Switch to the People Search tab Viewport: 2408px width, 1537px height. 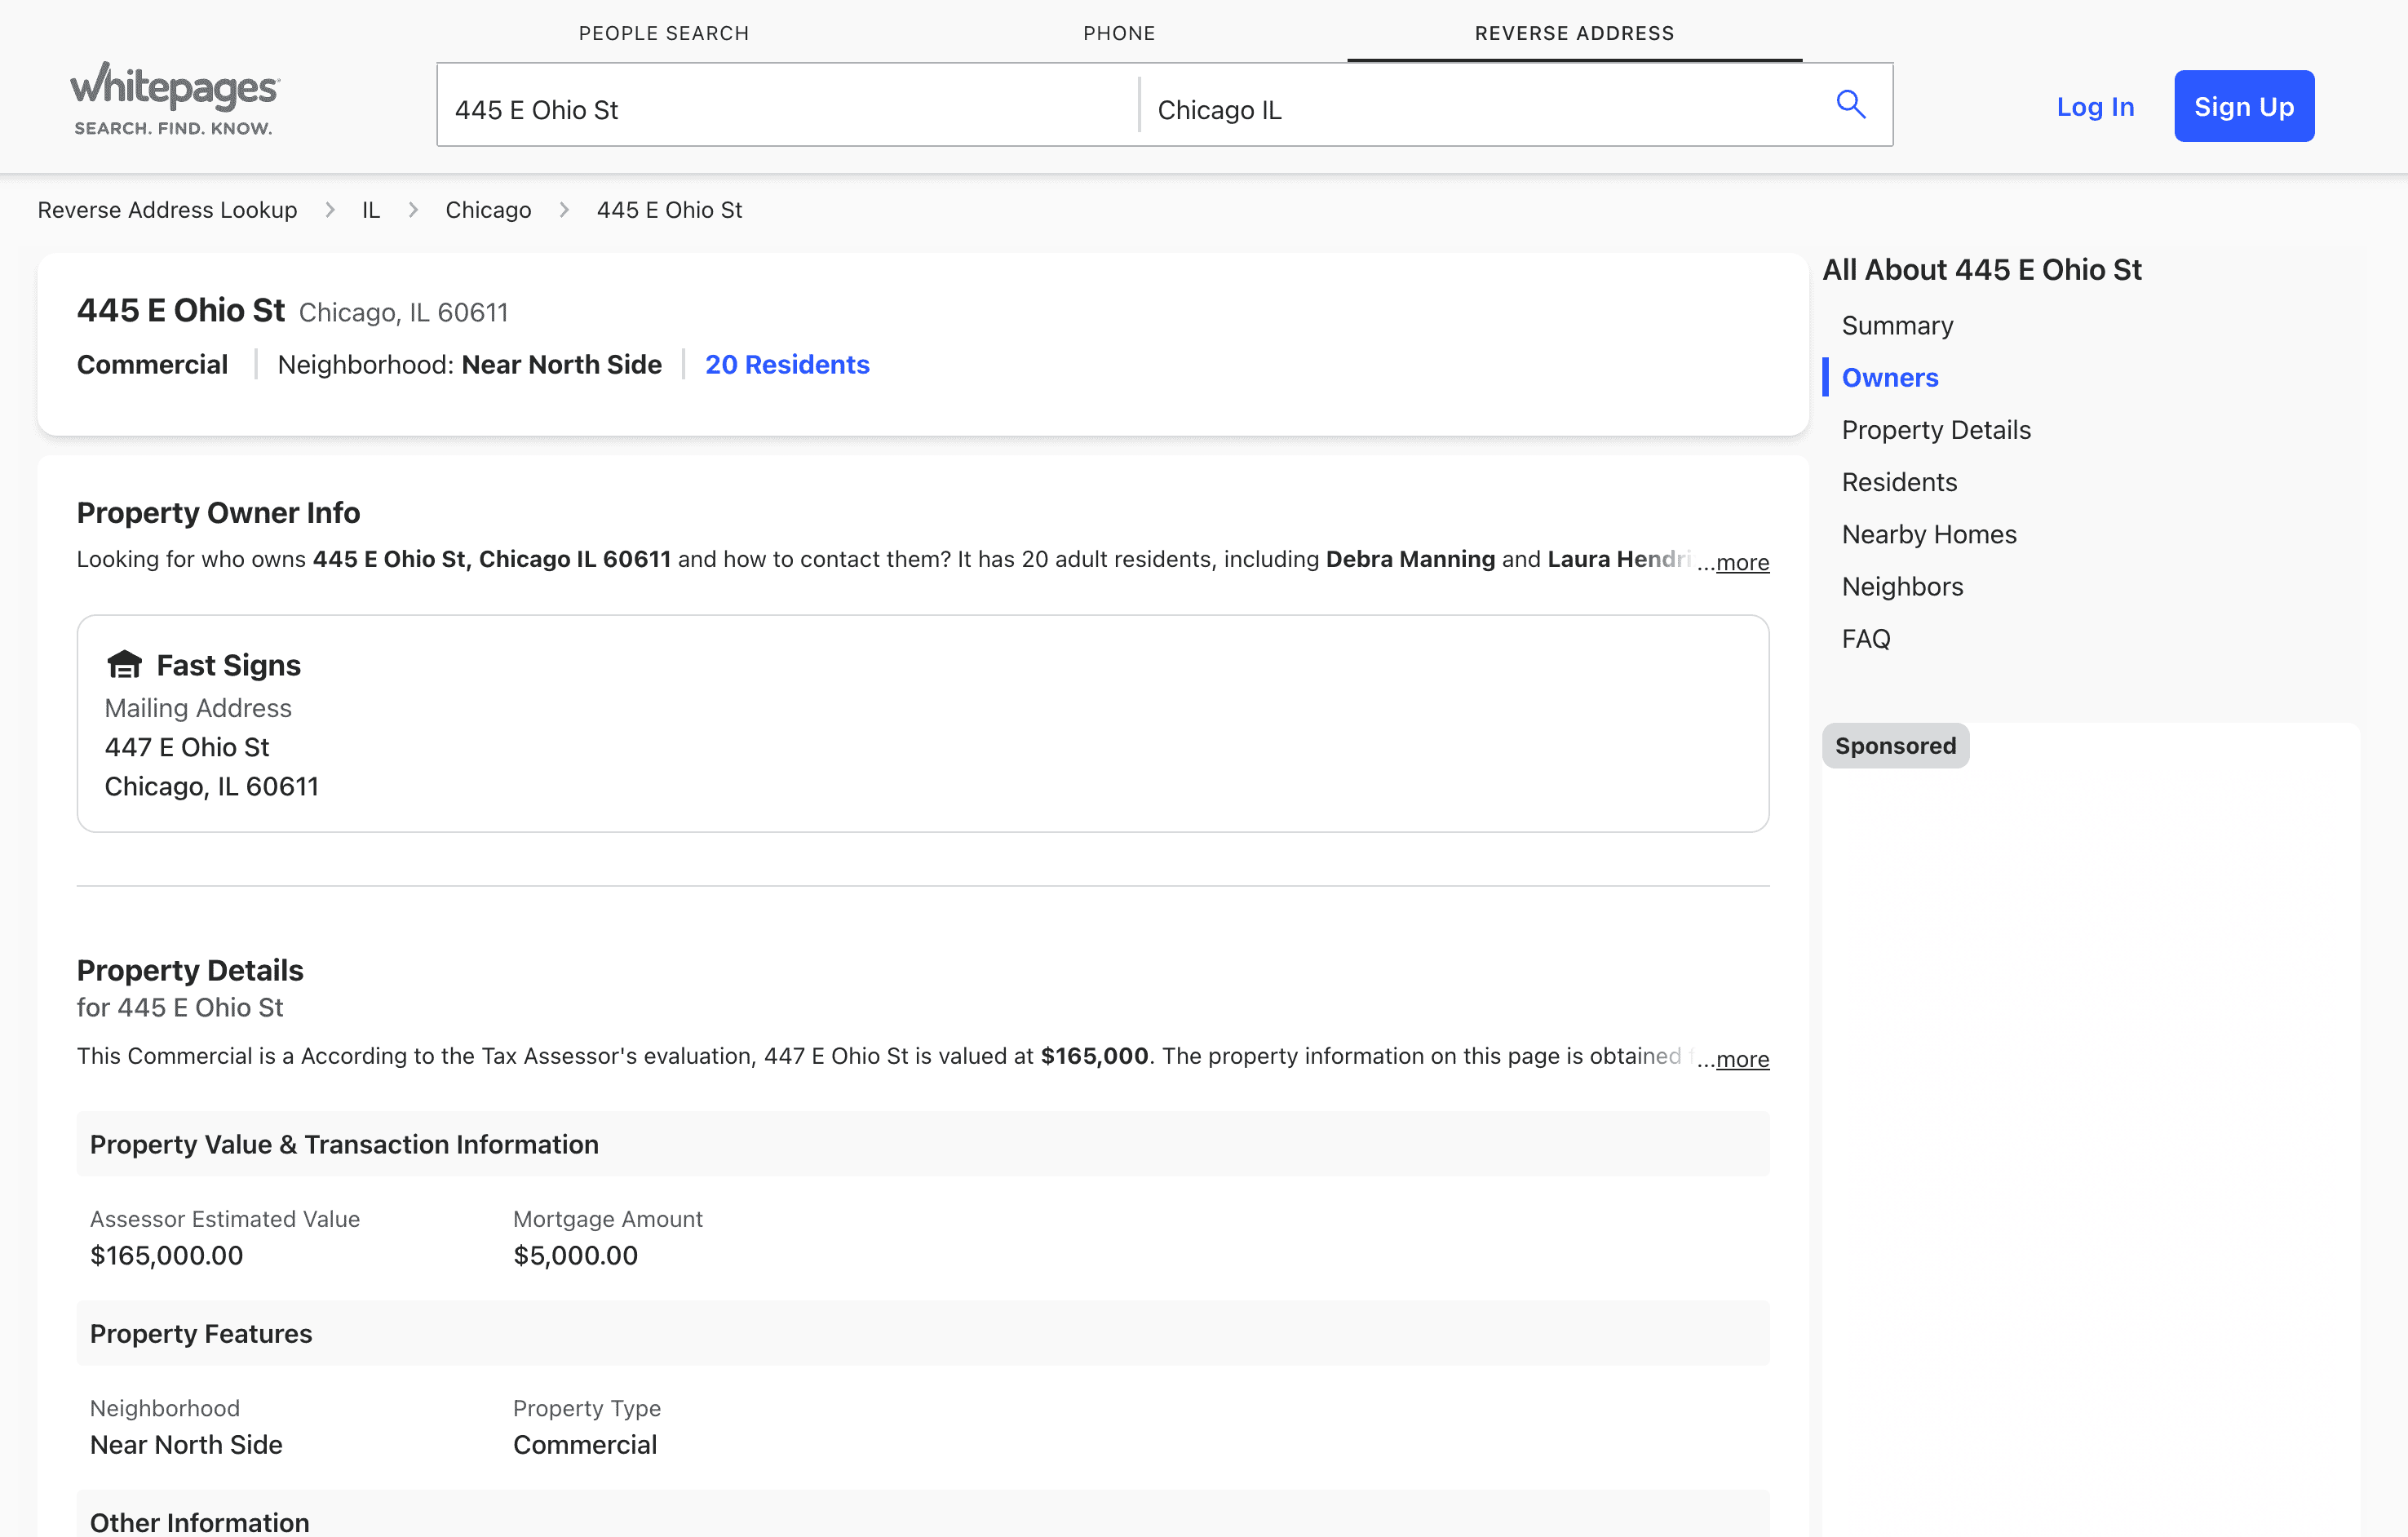(663, 33)
